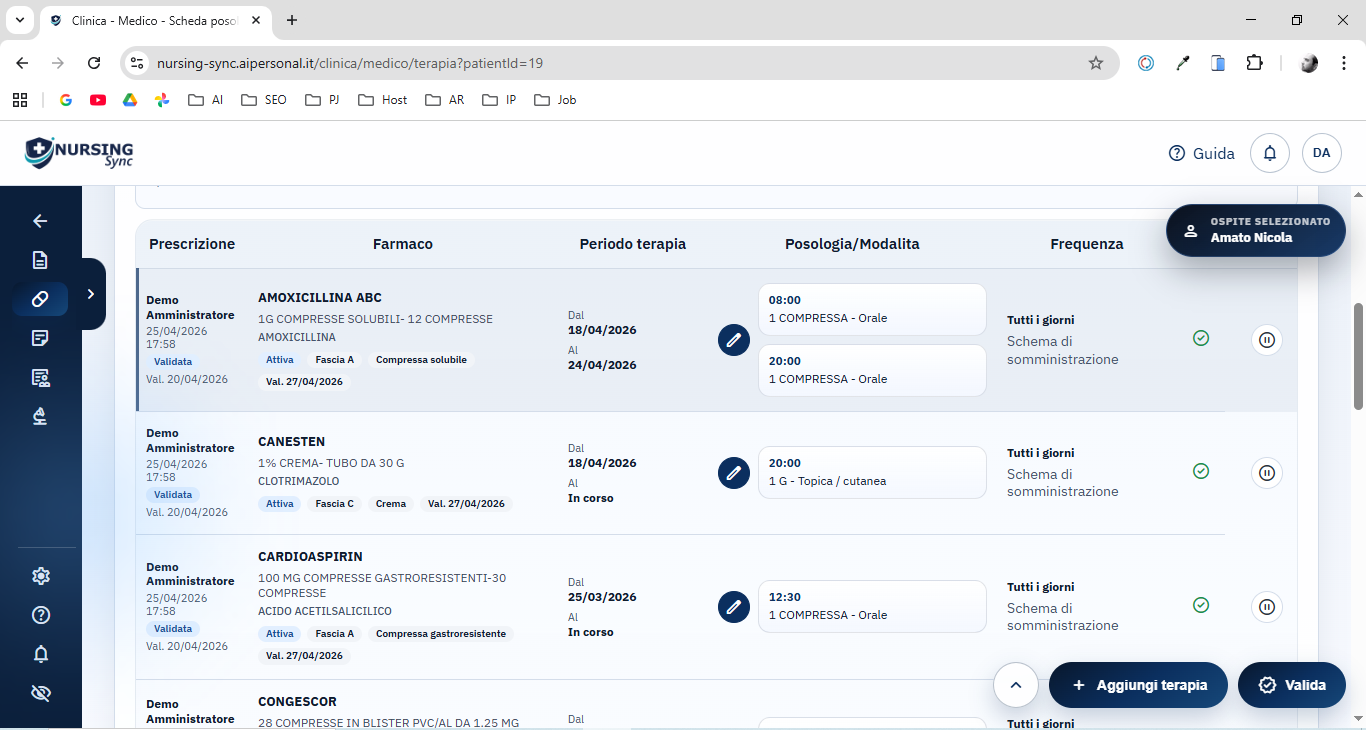1366x730 pixels.
Task: Click the Periodo terapia column header
Action: pos(633,244)
